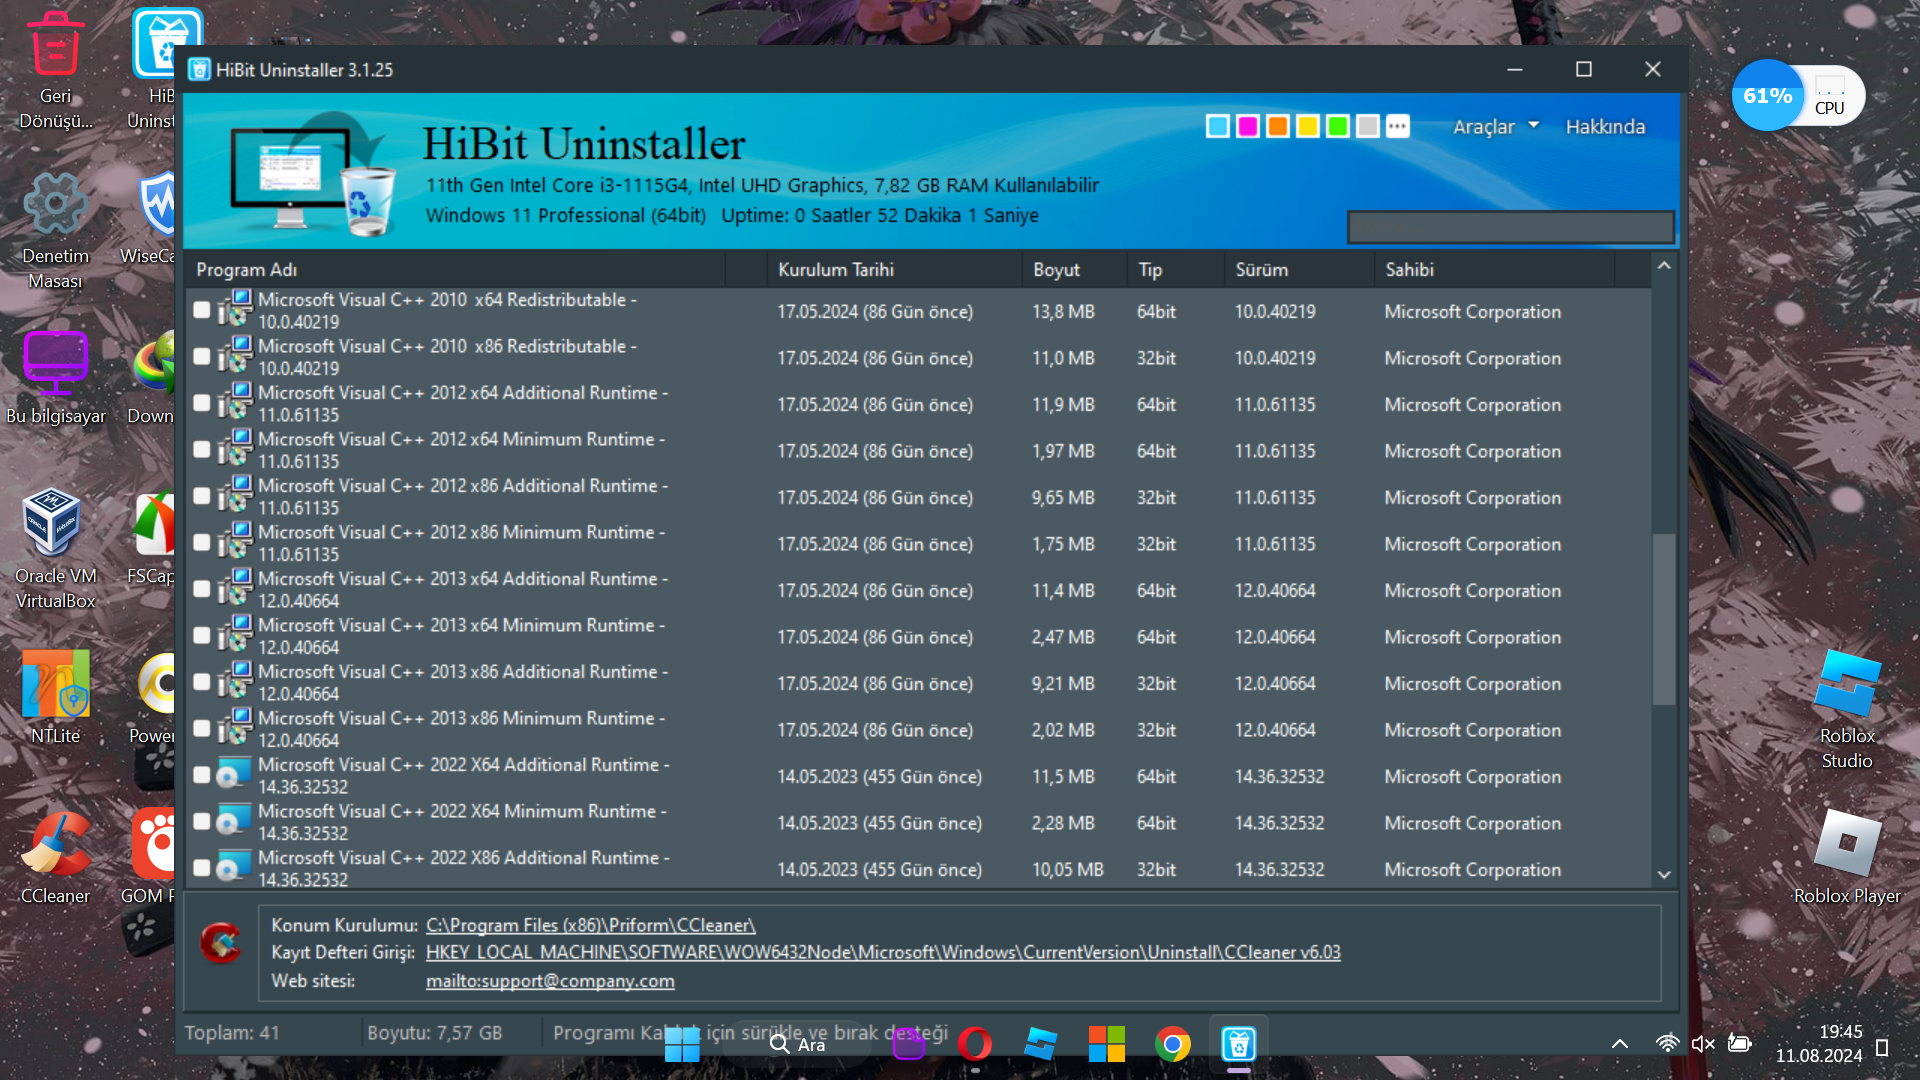
Task: Click the registry entry HKEY_LOCAL_MACHINE link
Action: click(882, 952)
